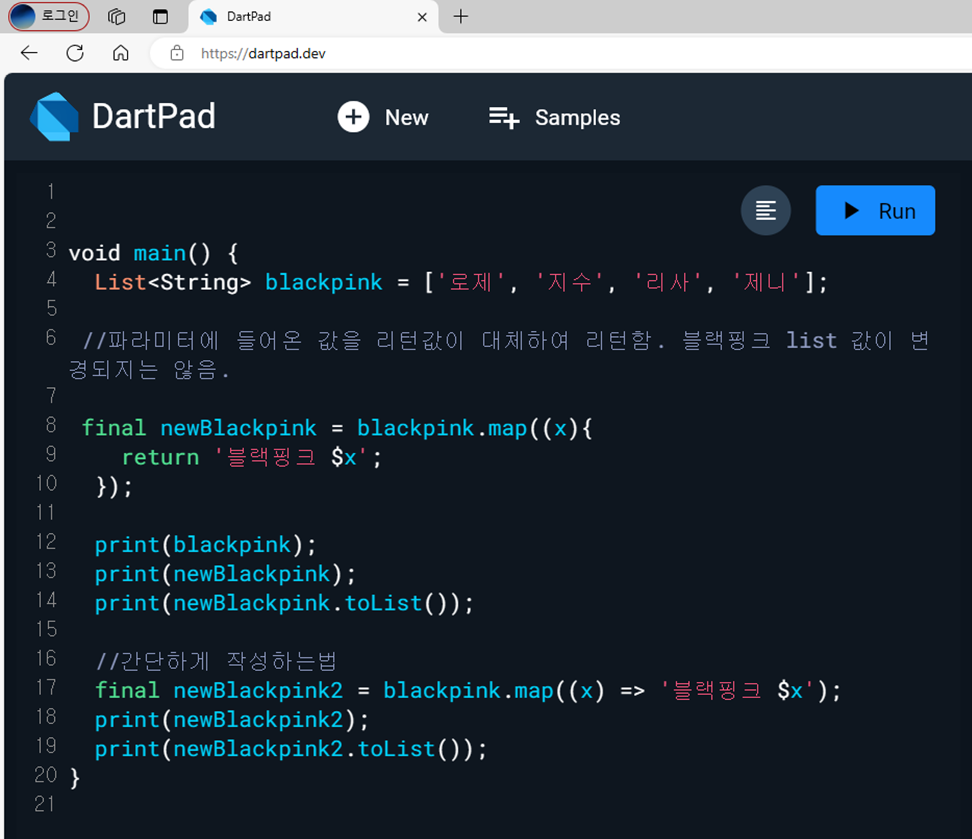Image resolution: width=972 pixels, height=839 pixels.
Task: Toggle the vertical tabs panel icon
Action: click(x=161, y=17)
